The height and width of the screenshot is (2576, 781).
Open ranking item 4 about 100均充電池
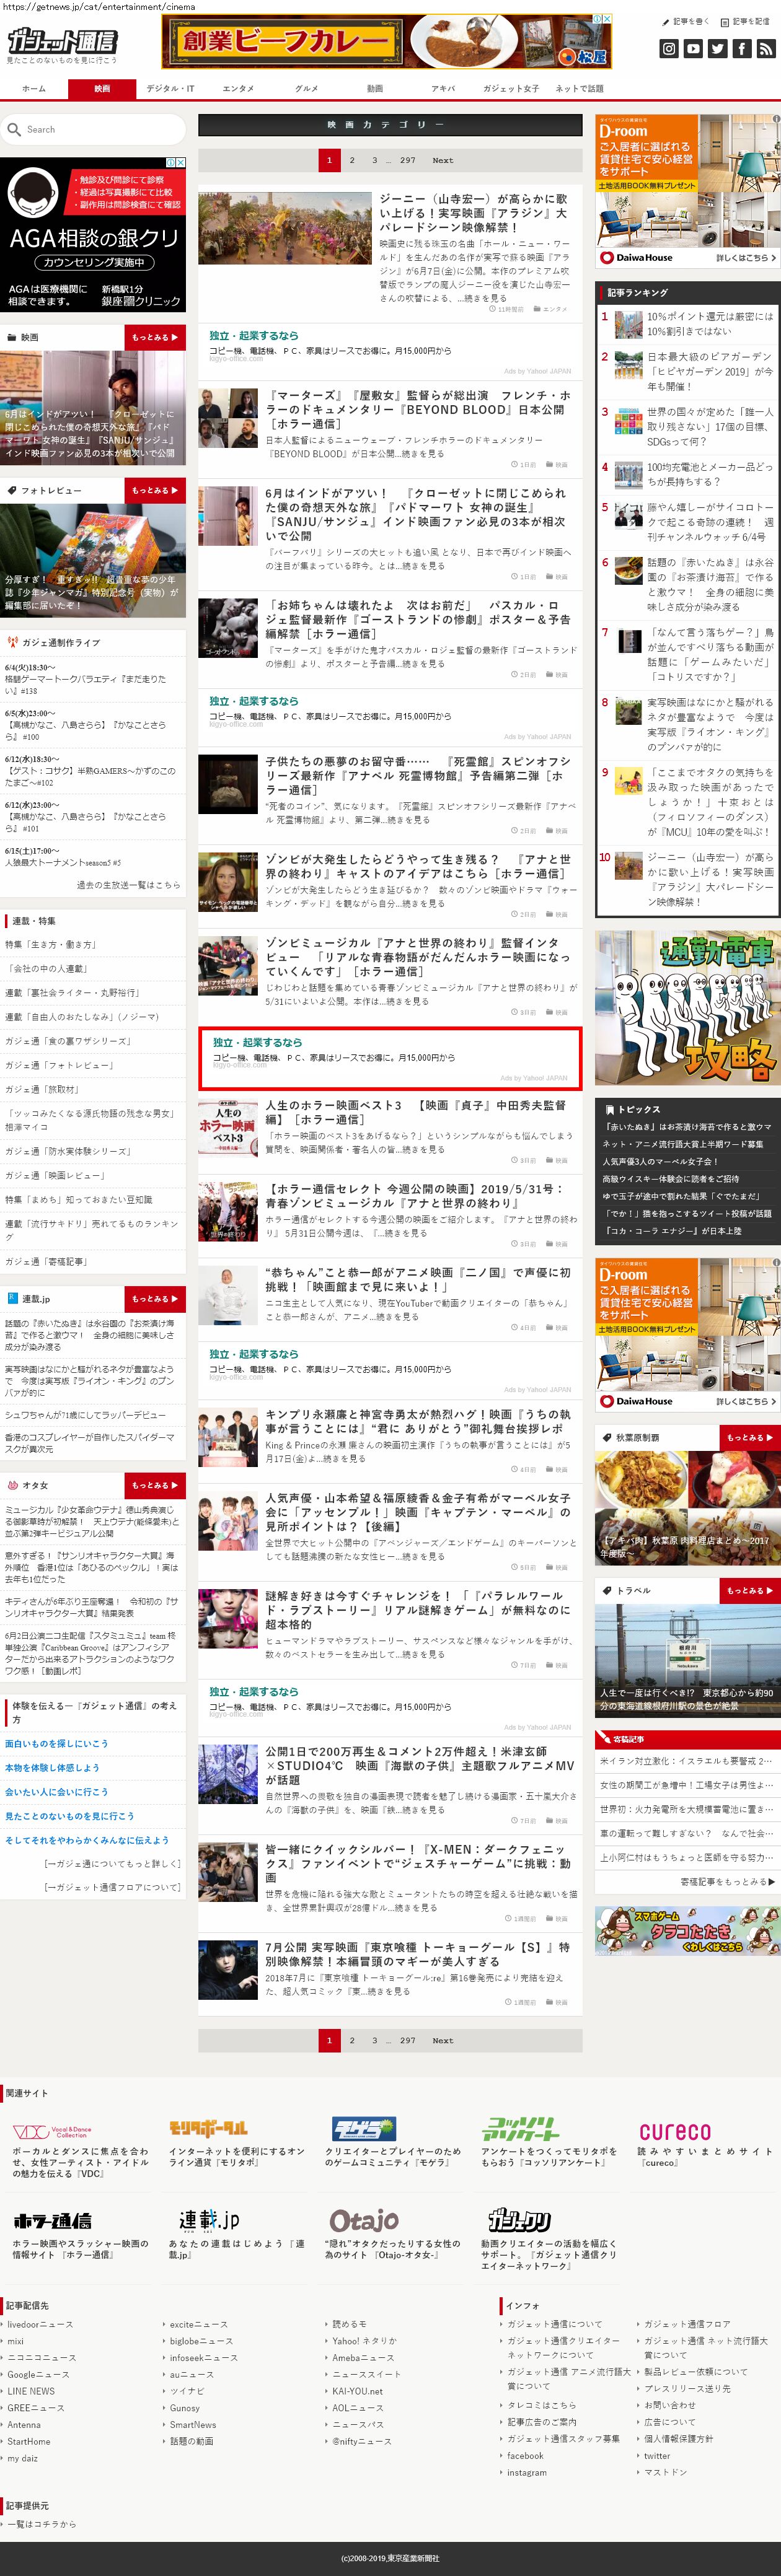click(709, 474)
